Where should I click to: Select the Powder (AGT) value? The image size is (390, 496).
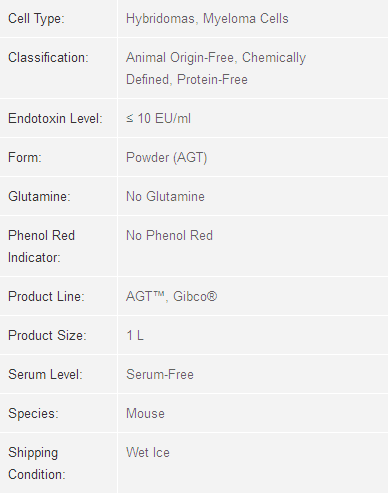(166, 158)
